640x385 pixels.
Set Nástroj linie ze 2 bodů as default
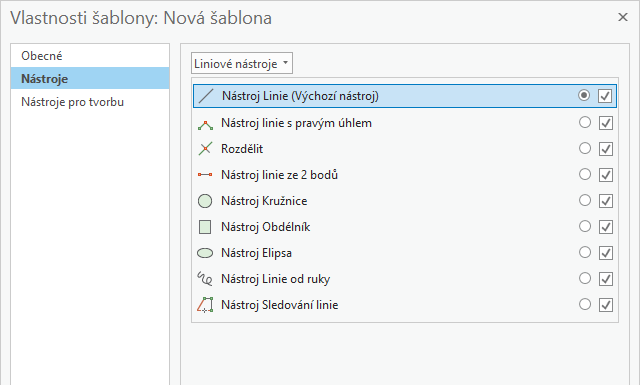[x=585, y=174]
